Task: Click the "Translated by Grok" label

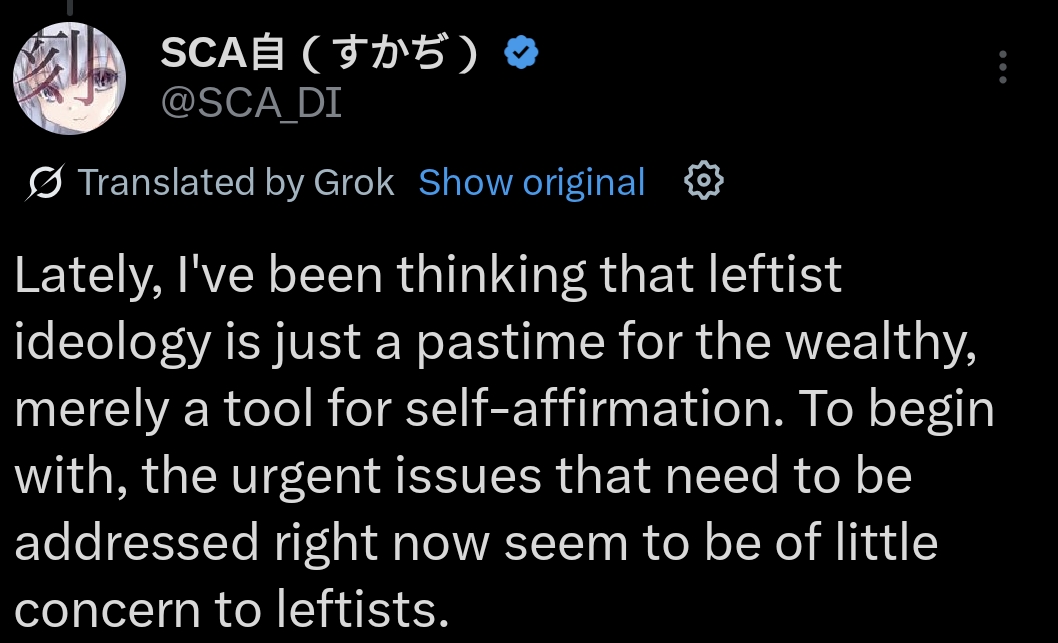Action: click(236, 183)
